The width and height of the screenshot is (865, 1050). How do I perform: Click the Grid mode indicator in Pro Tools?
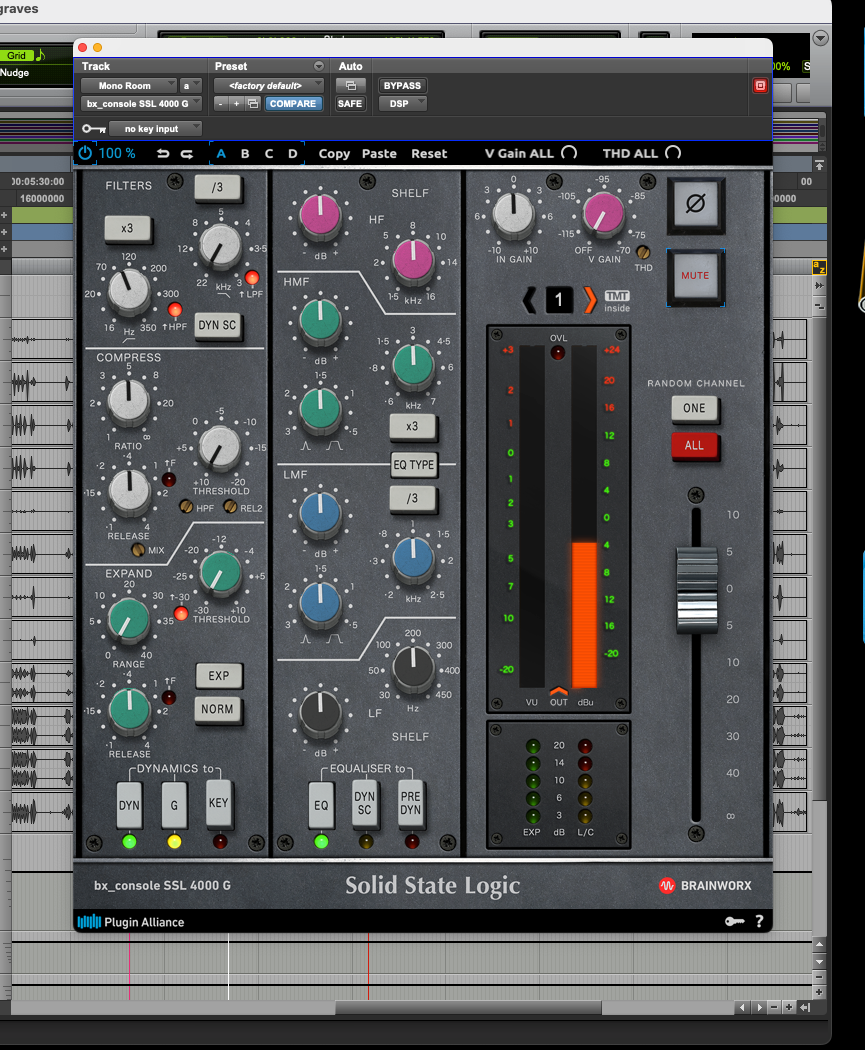coord(17,56)
